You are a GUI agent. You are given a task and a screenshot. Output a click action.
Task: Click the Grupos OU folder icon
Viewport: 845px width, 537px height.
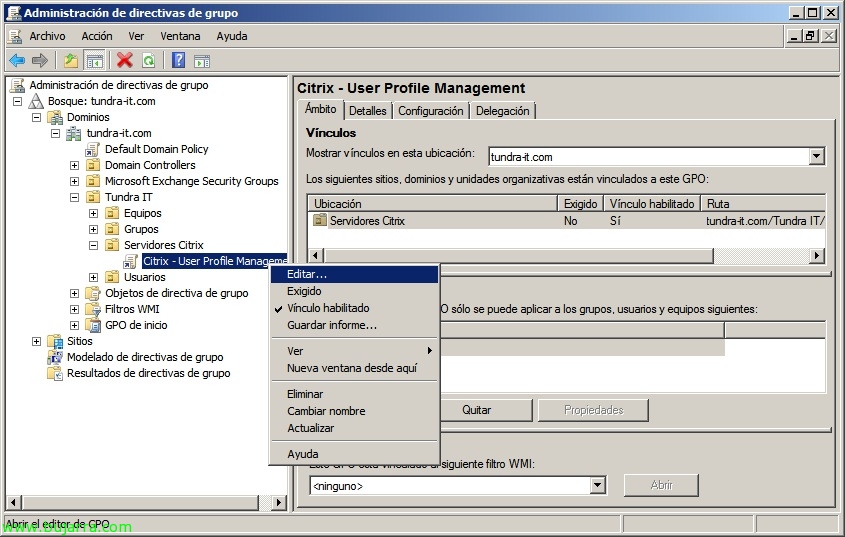pos(112,229)
